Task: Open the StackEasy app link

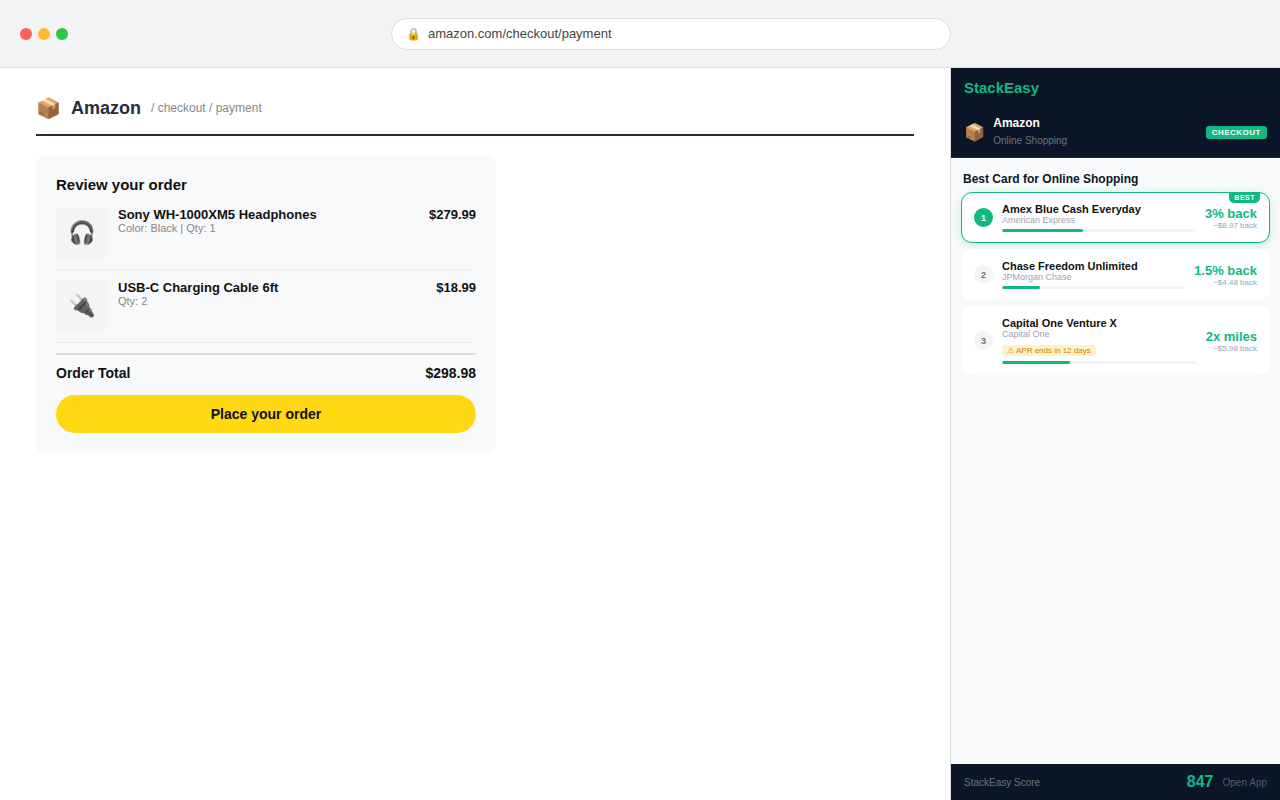Action: [1244, 782]
